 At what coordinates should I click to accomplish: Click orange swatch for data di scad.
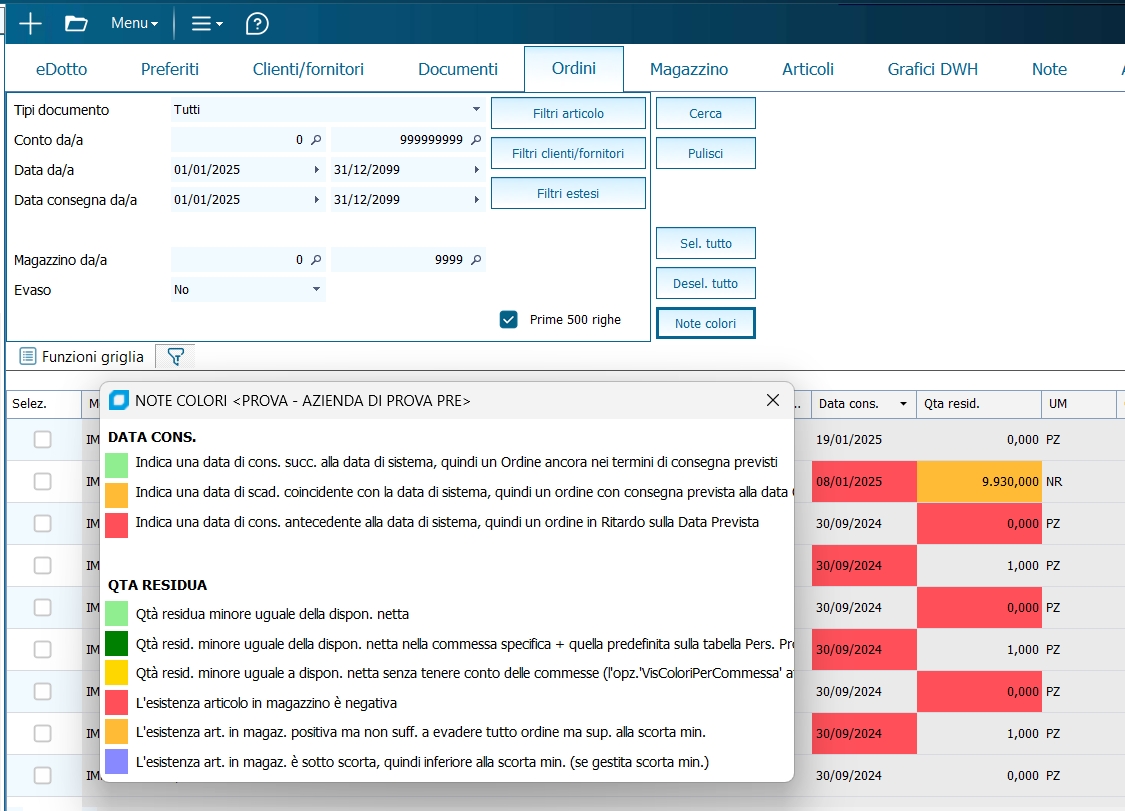116,494
